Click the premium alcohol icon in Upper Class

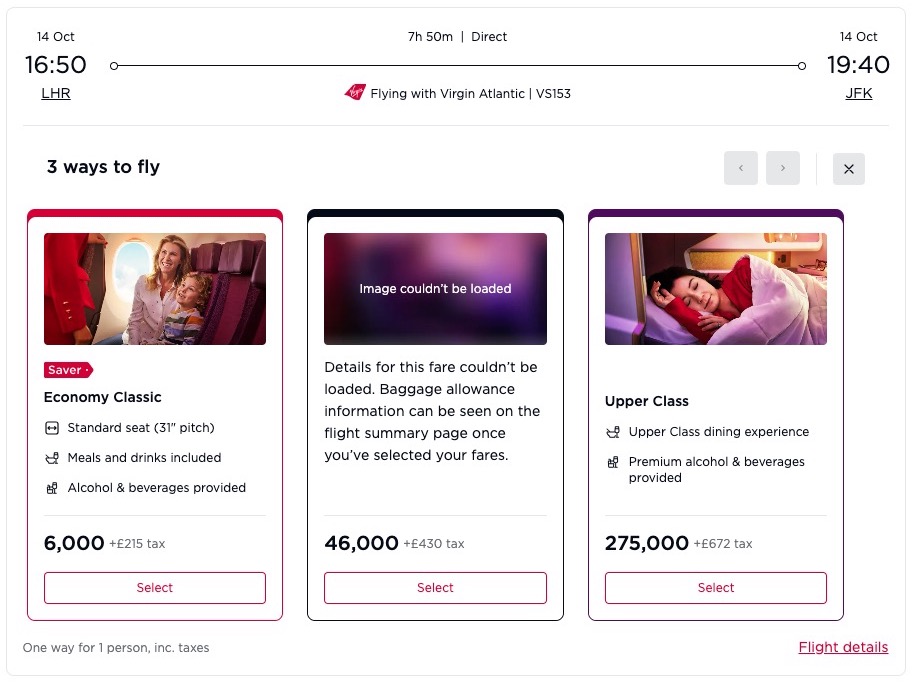[x=613, y=462]
